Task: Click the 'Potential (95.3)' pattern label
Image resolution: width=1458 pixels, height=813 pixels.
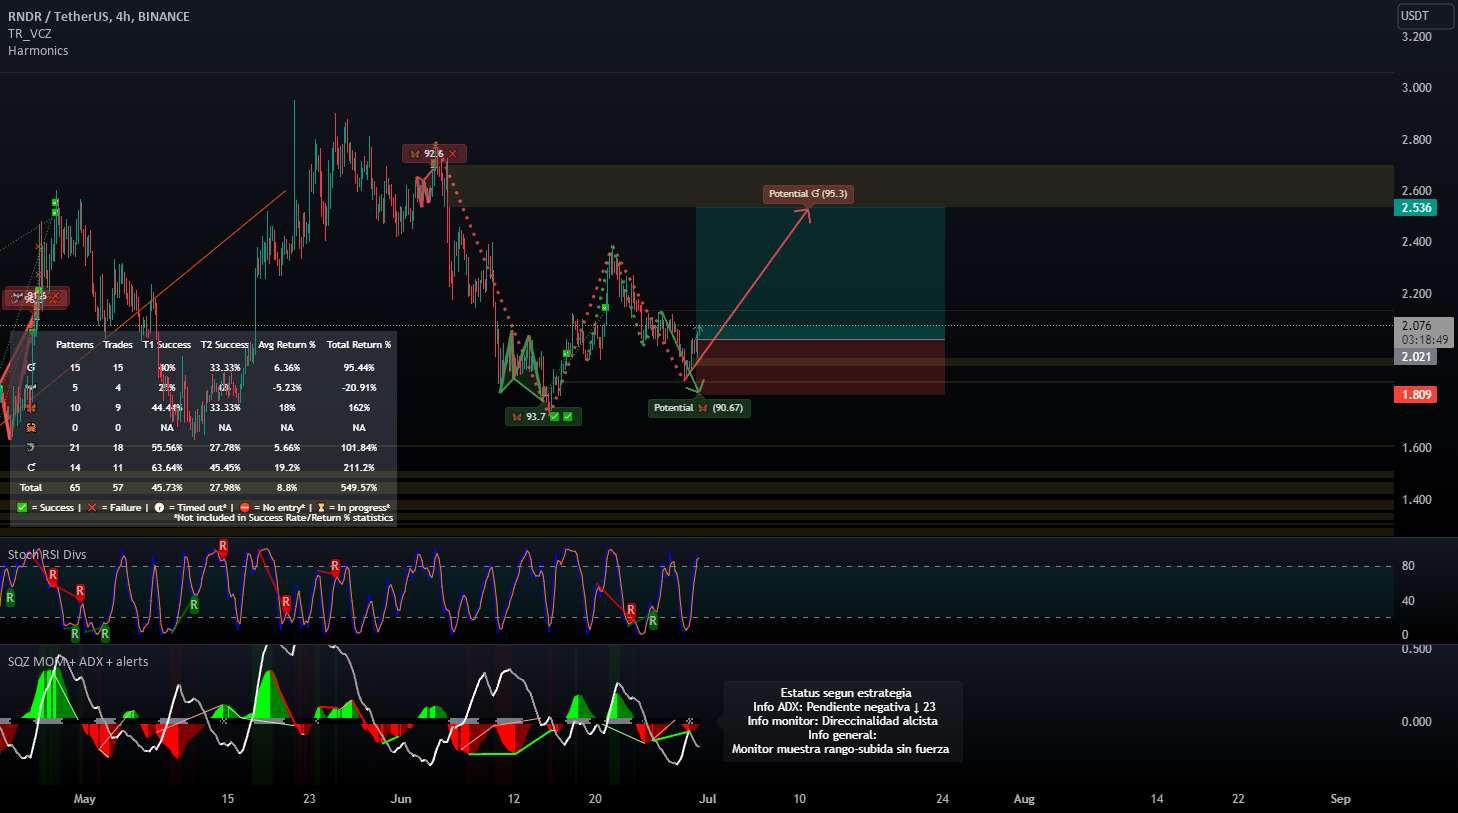Action: tap(808, 194)
